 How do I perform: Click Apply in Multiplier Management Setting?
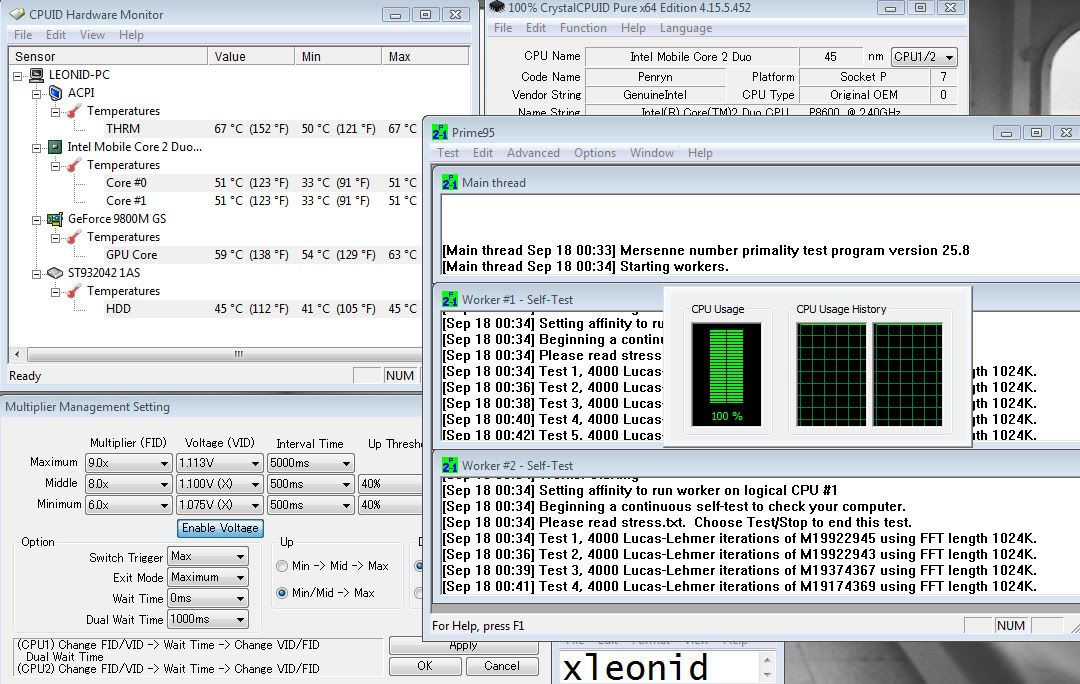(463, 645)
